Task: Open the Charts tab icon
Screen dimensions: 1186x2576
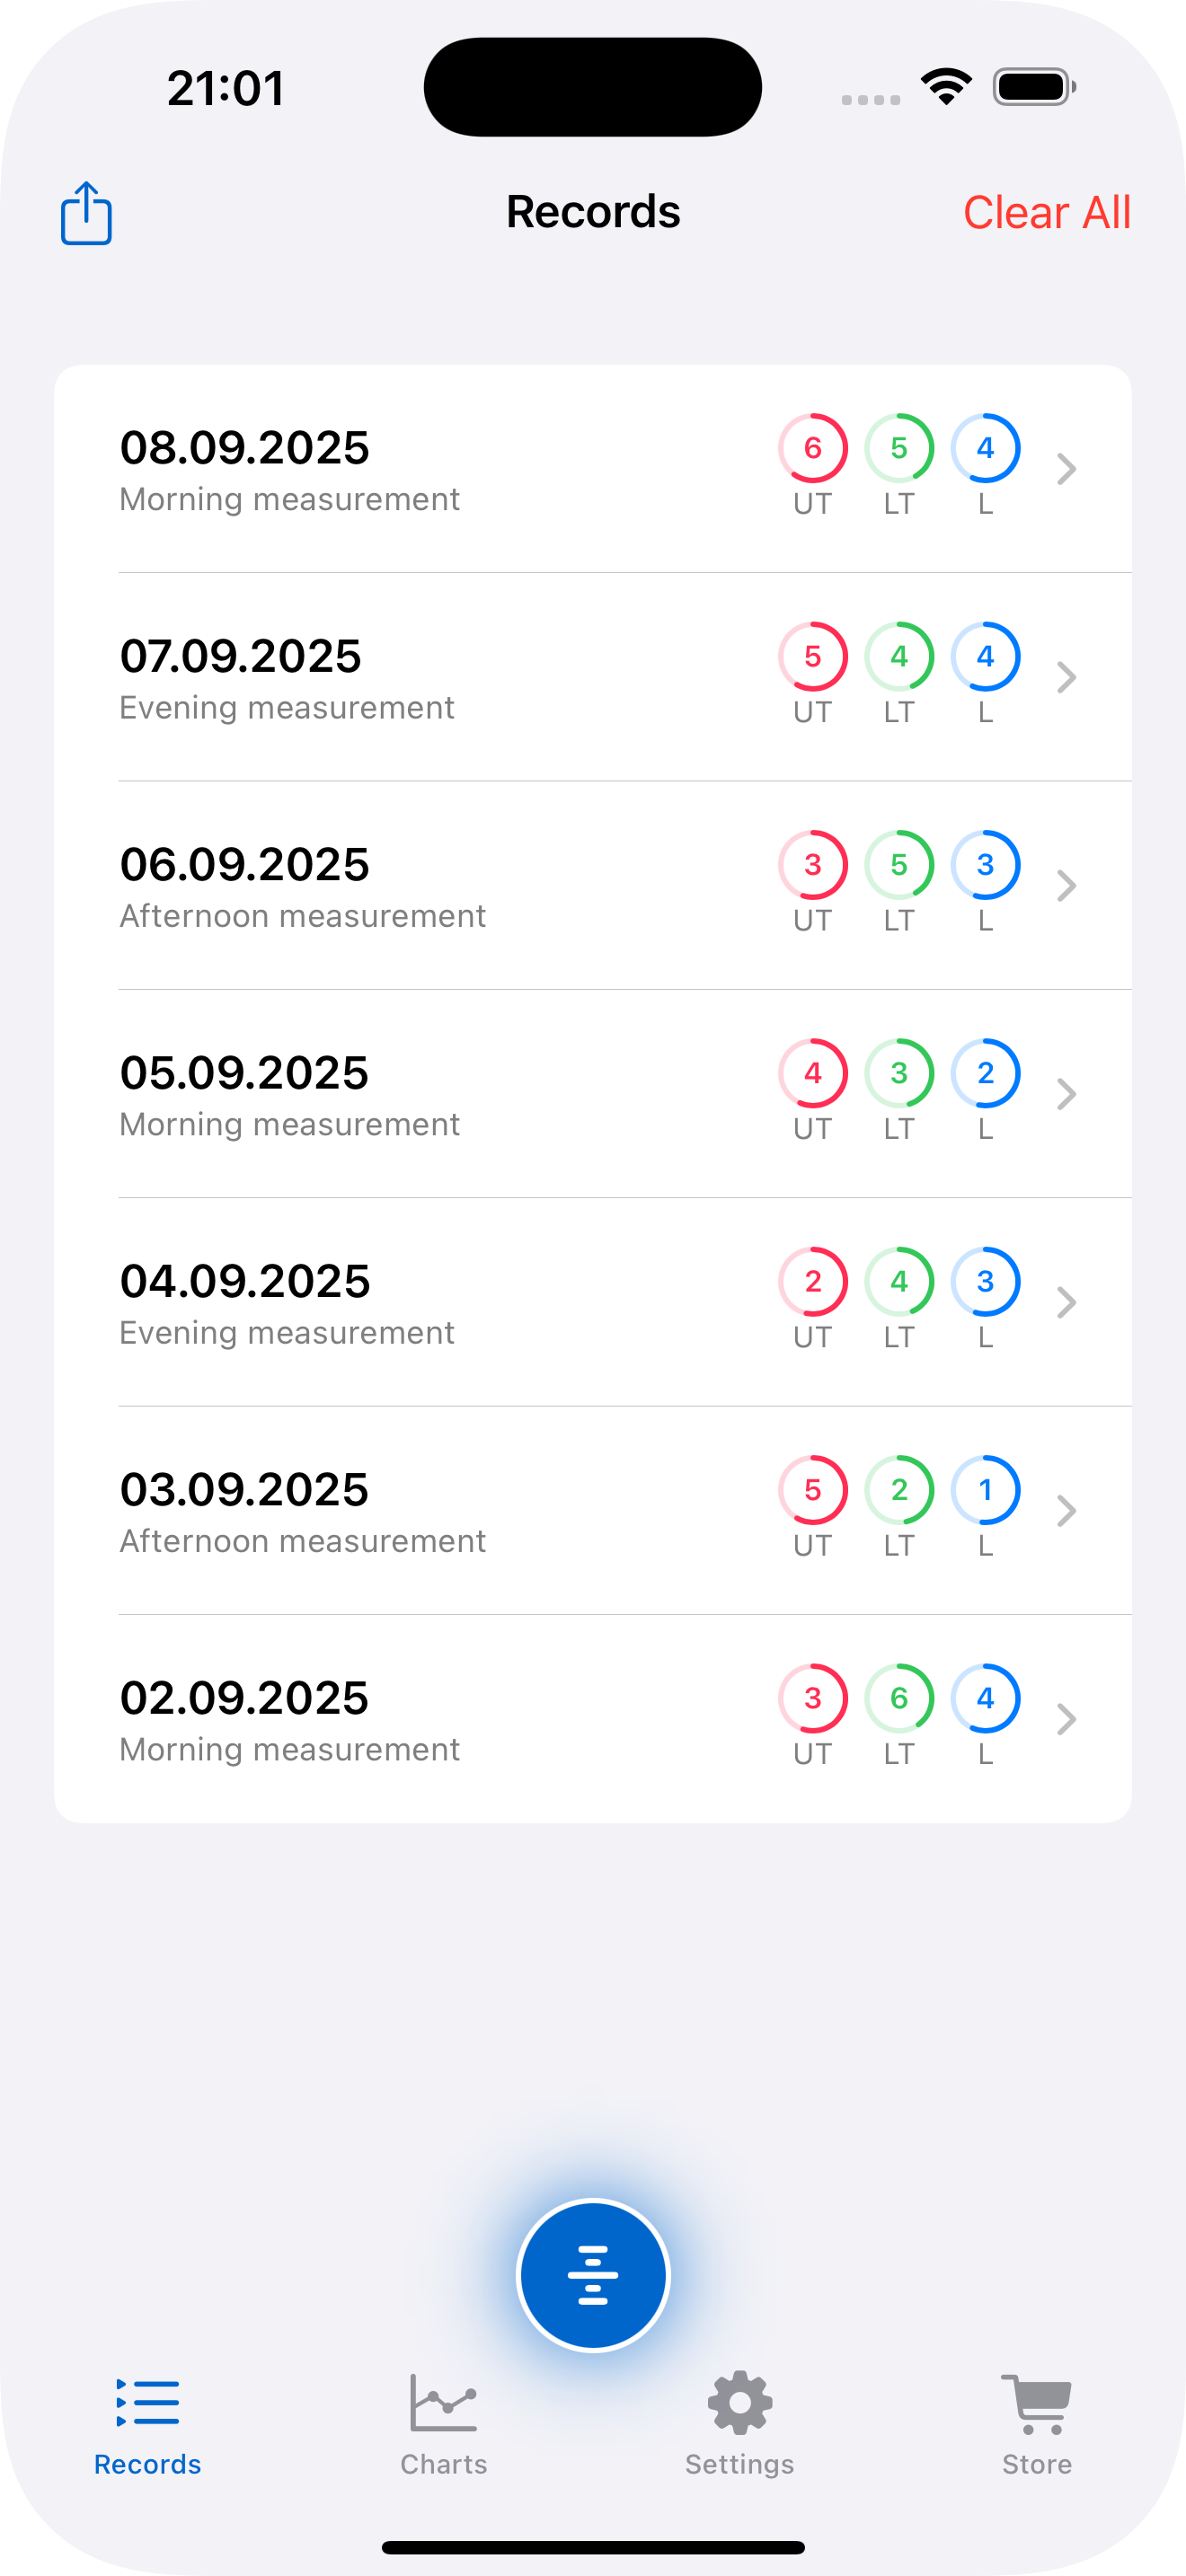Action: coord(443,2403)
